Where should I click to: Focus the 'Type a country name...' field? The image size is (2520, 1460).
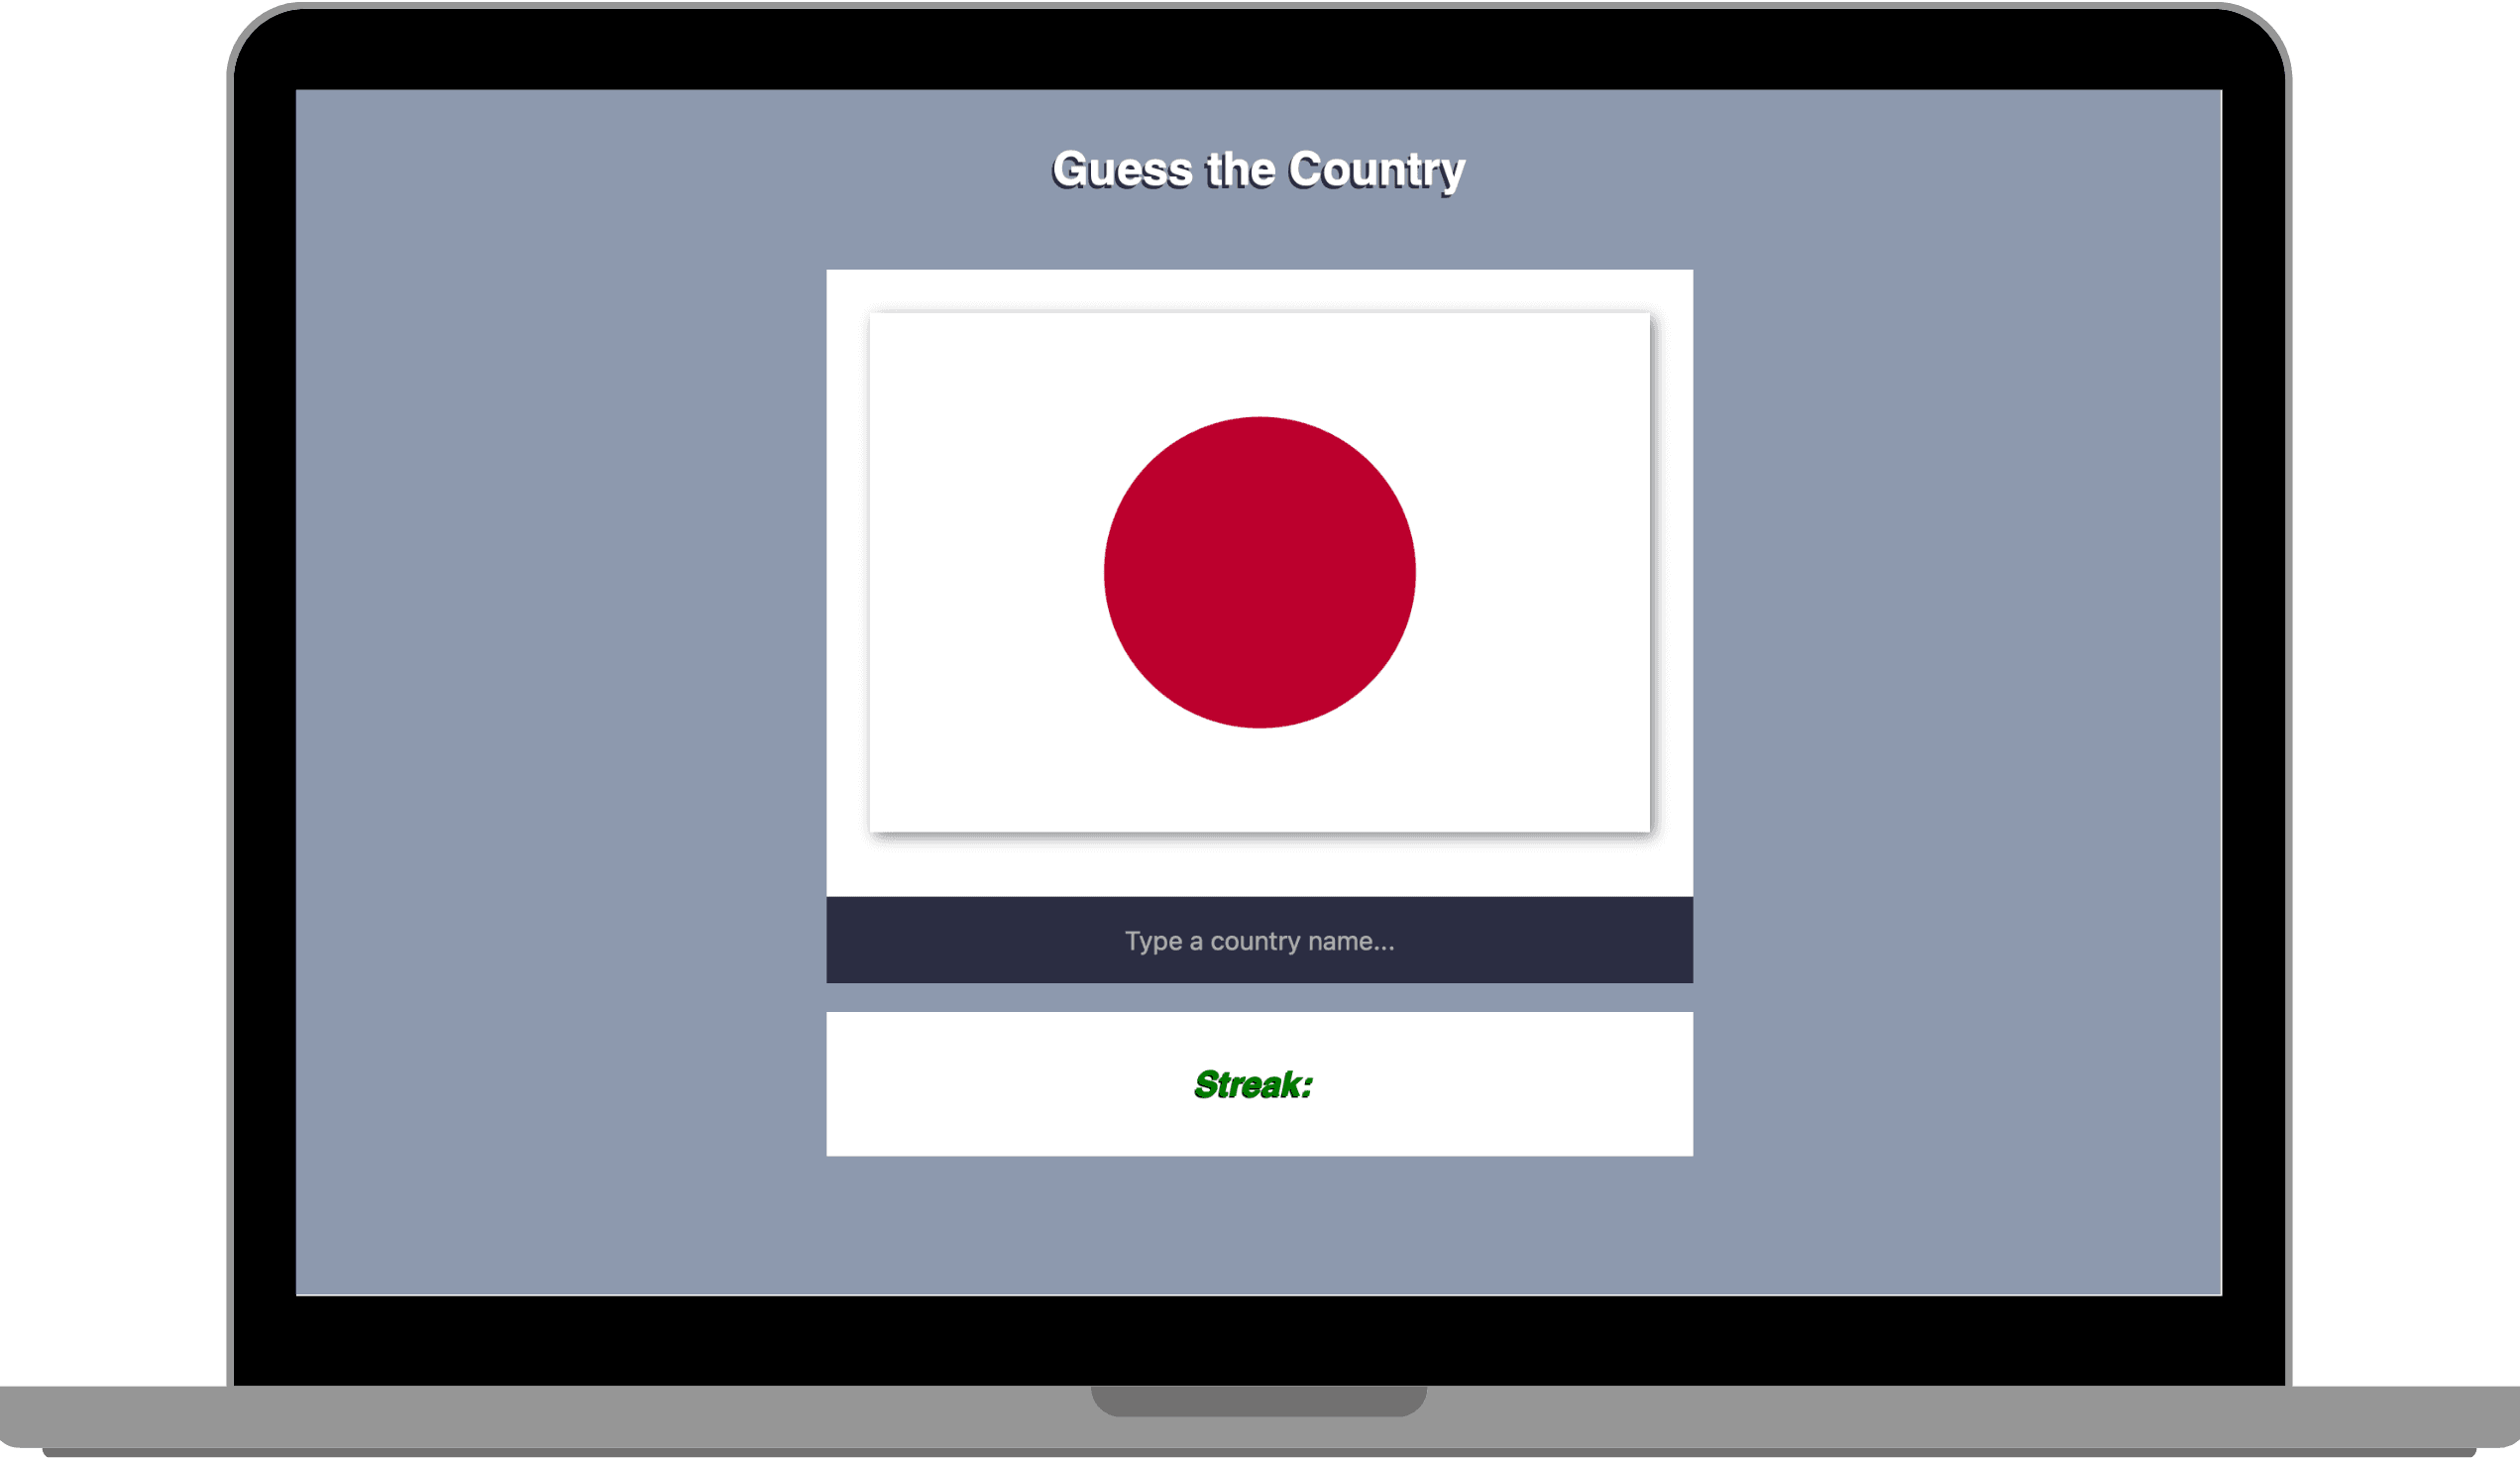1260,940
